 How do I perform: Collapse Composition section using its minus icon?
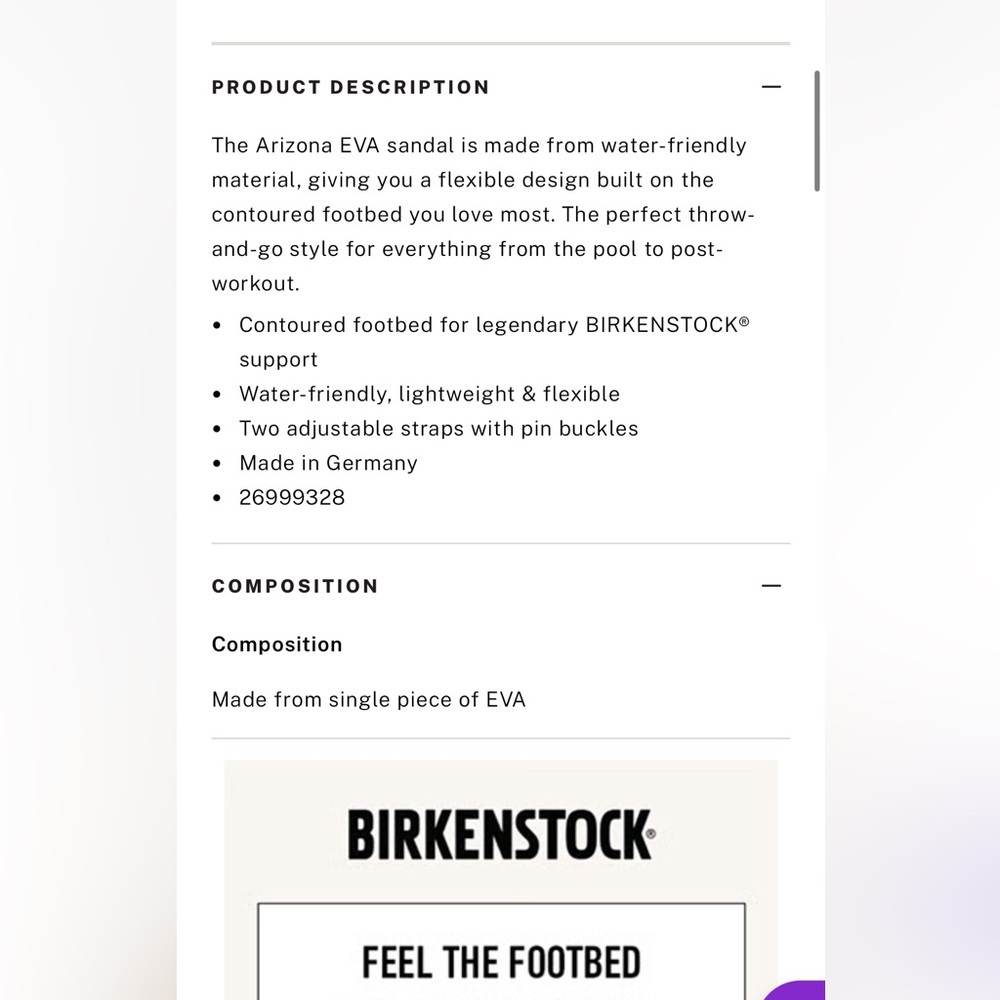pos(771,585)
